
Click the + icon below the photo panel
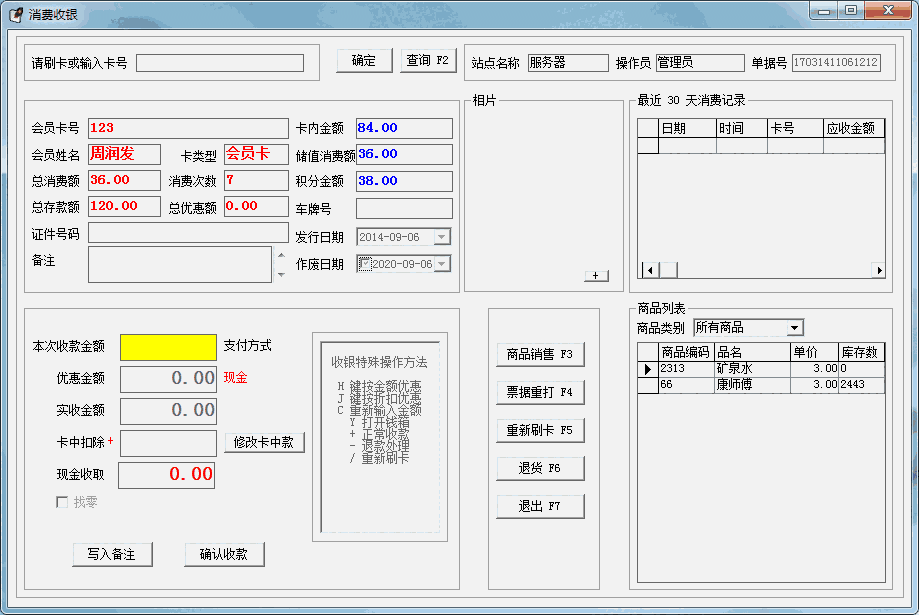(594, 275)
